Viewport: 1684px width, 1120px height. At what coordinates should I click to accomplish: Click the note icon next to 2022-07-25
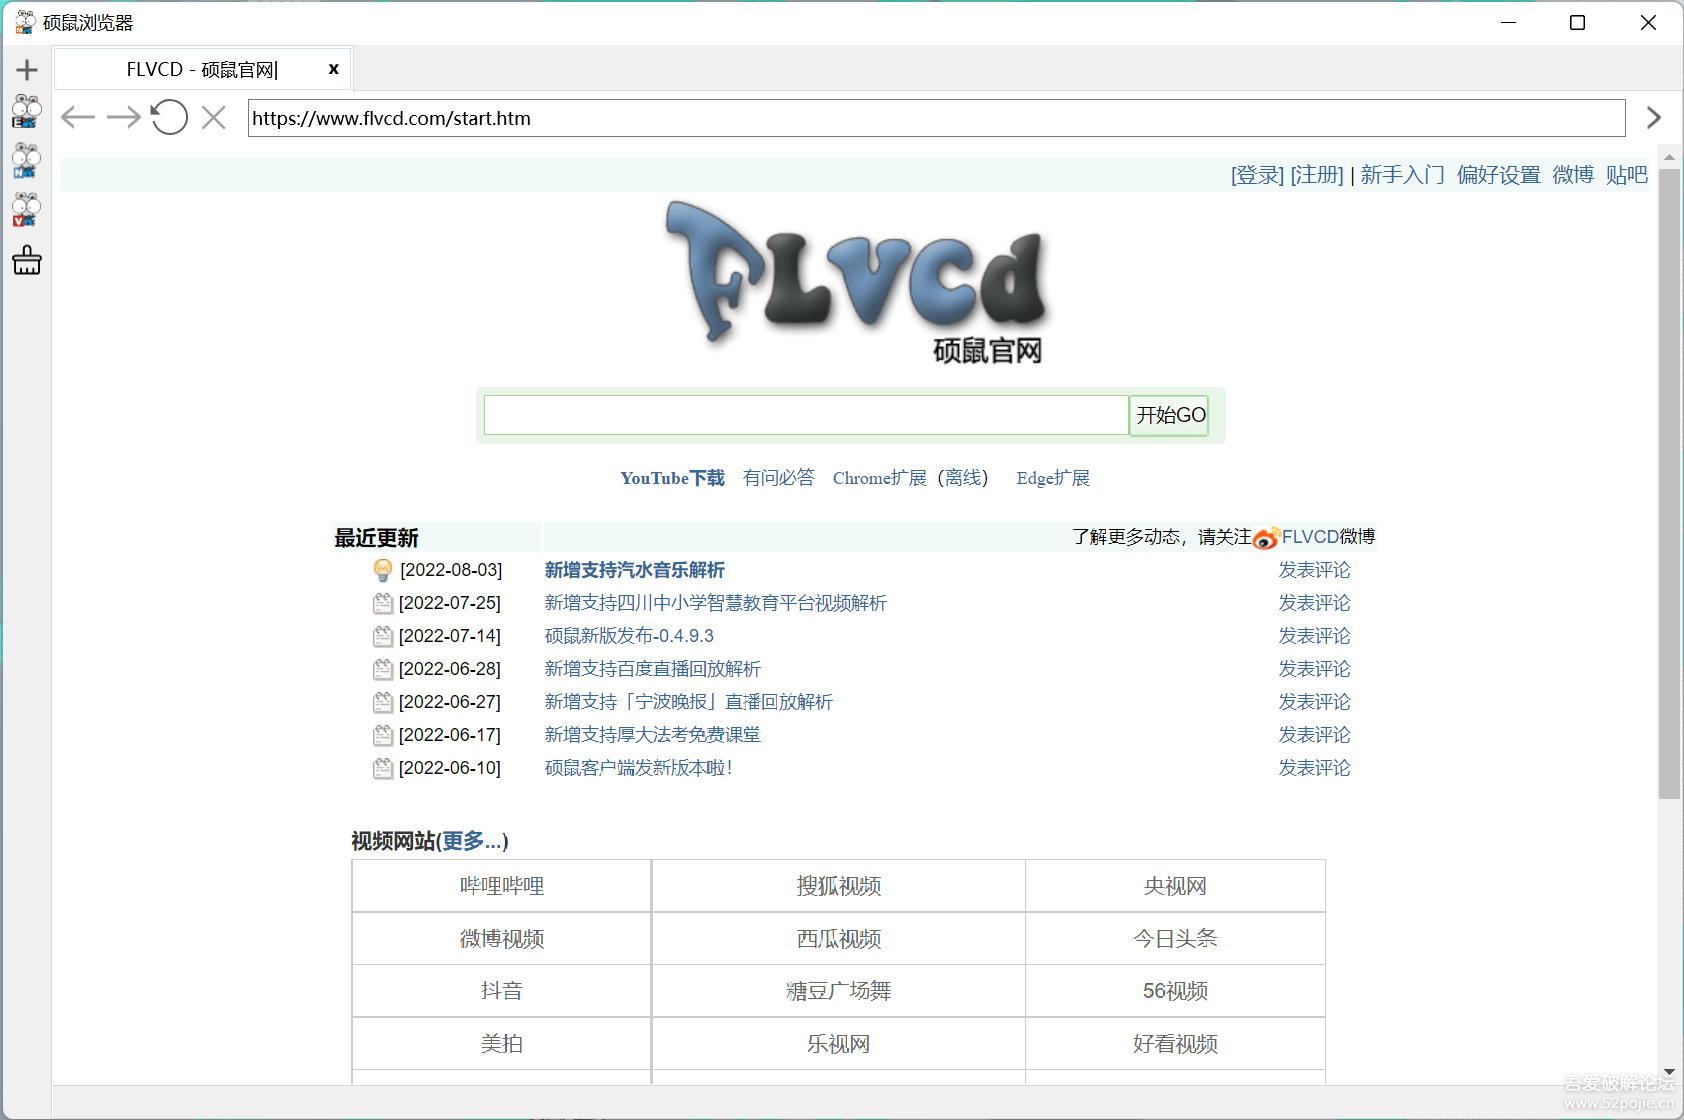383,603
